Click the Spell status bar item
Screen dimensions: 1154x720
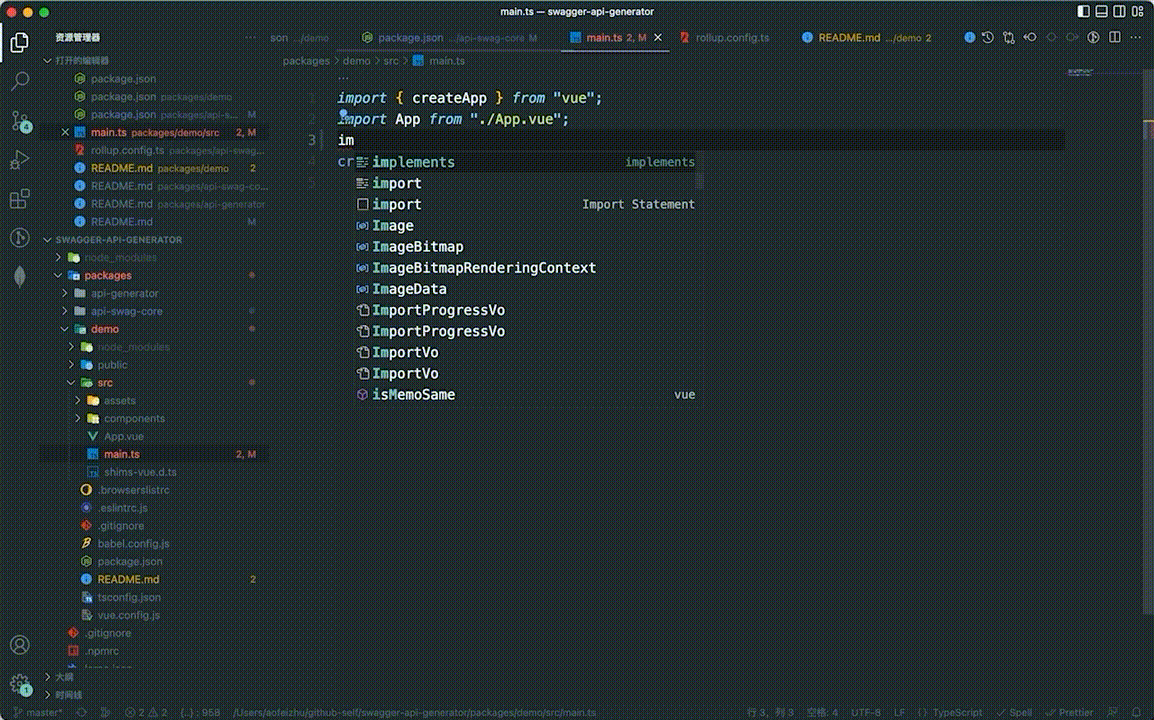[1014, 712]
